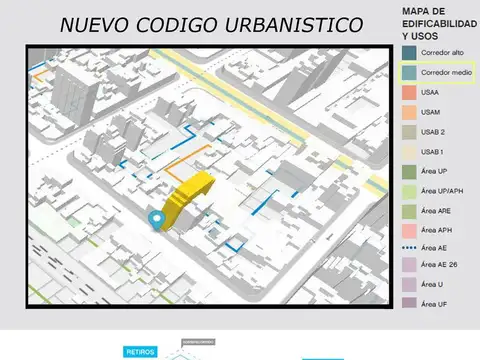Select the USAB 2 legend label
The height and width of the screenshot is (360, 480).
433,132
